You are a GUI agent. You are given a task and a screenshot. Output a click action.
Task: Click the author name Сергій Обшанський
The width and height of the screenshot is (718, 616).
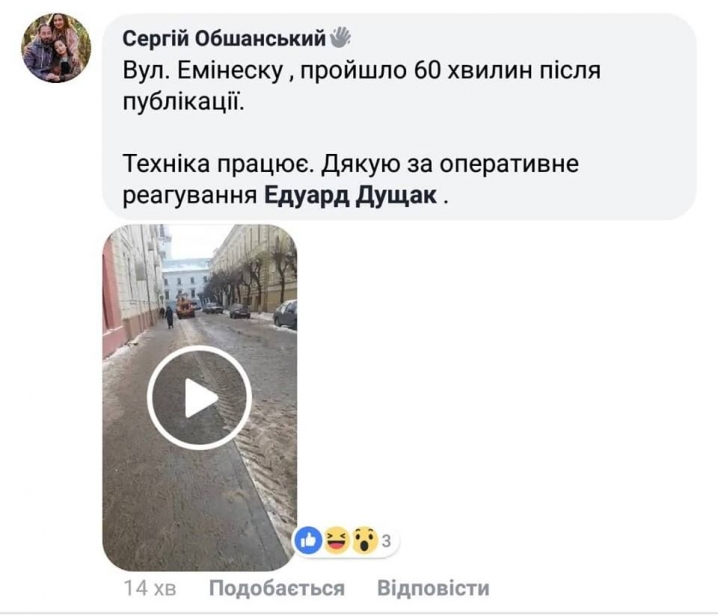(224, 39)
